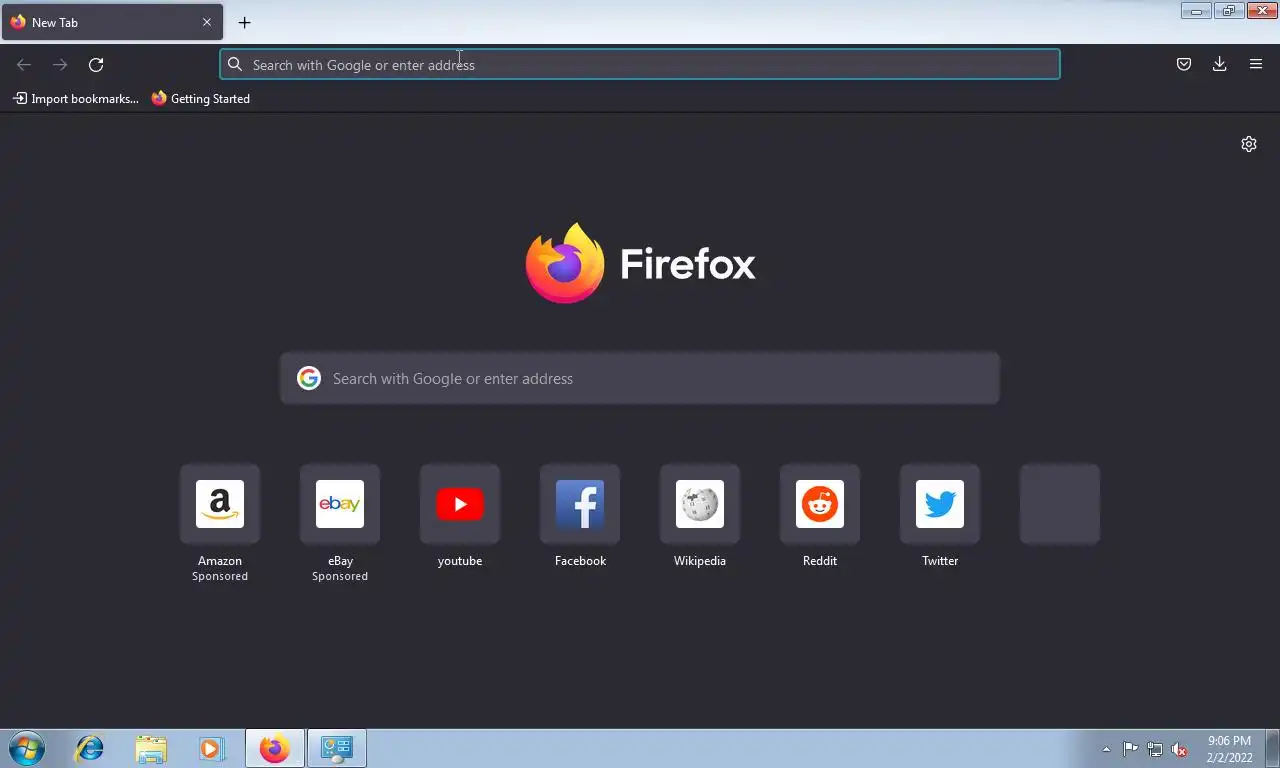Open the Firefox application menu
Viewport: 1280px width, 768px height.
1256,64
